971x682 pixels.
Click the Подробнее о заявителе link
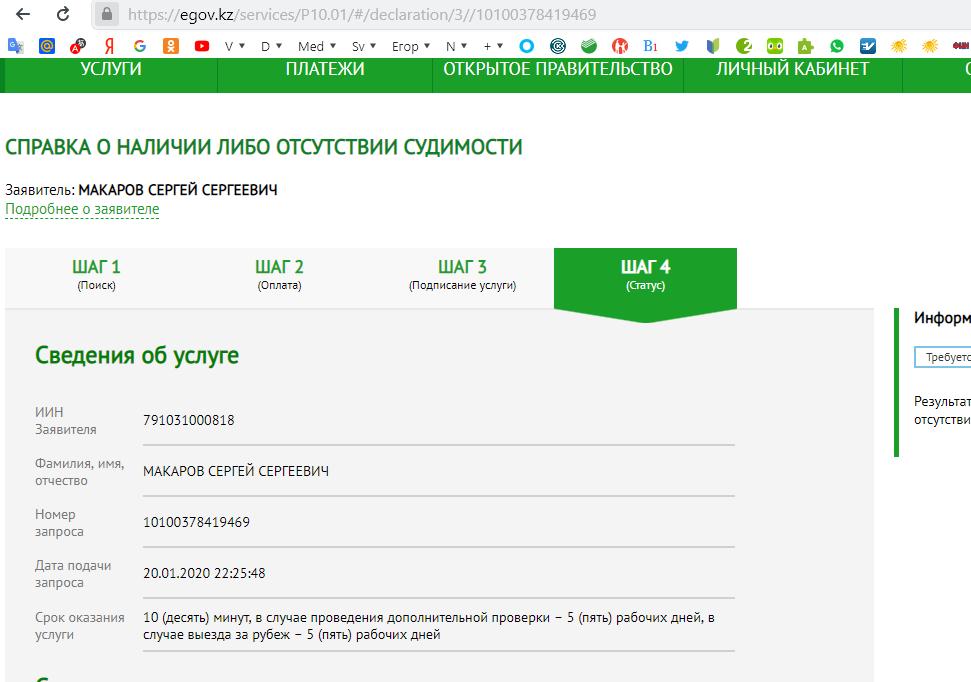[82, 209]
